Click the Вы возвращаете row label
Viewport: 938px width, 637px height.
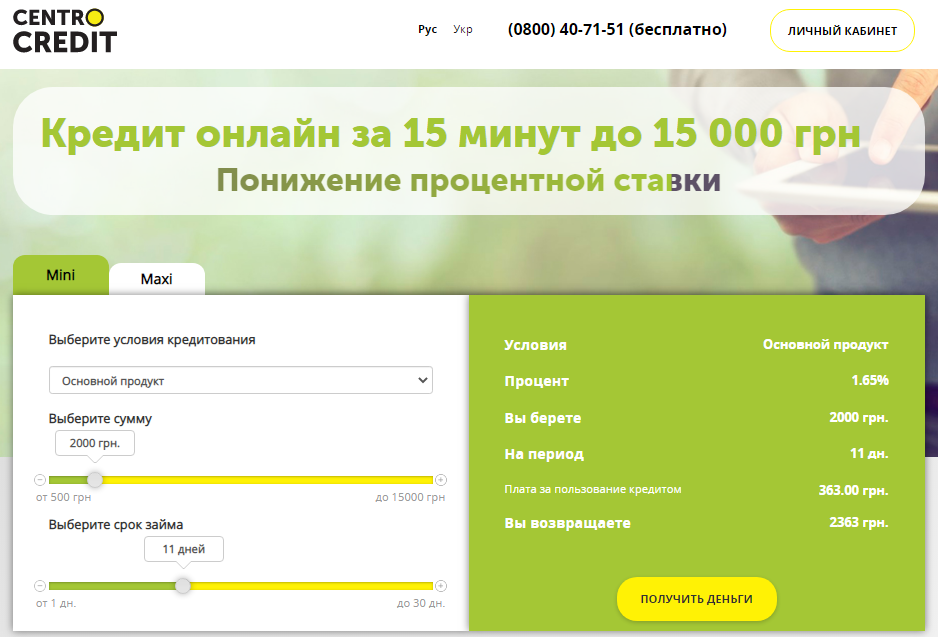point(568,523)
